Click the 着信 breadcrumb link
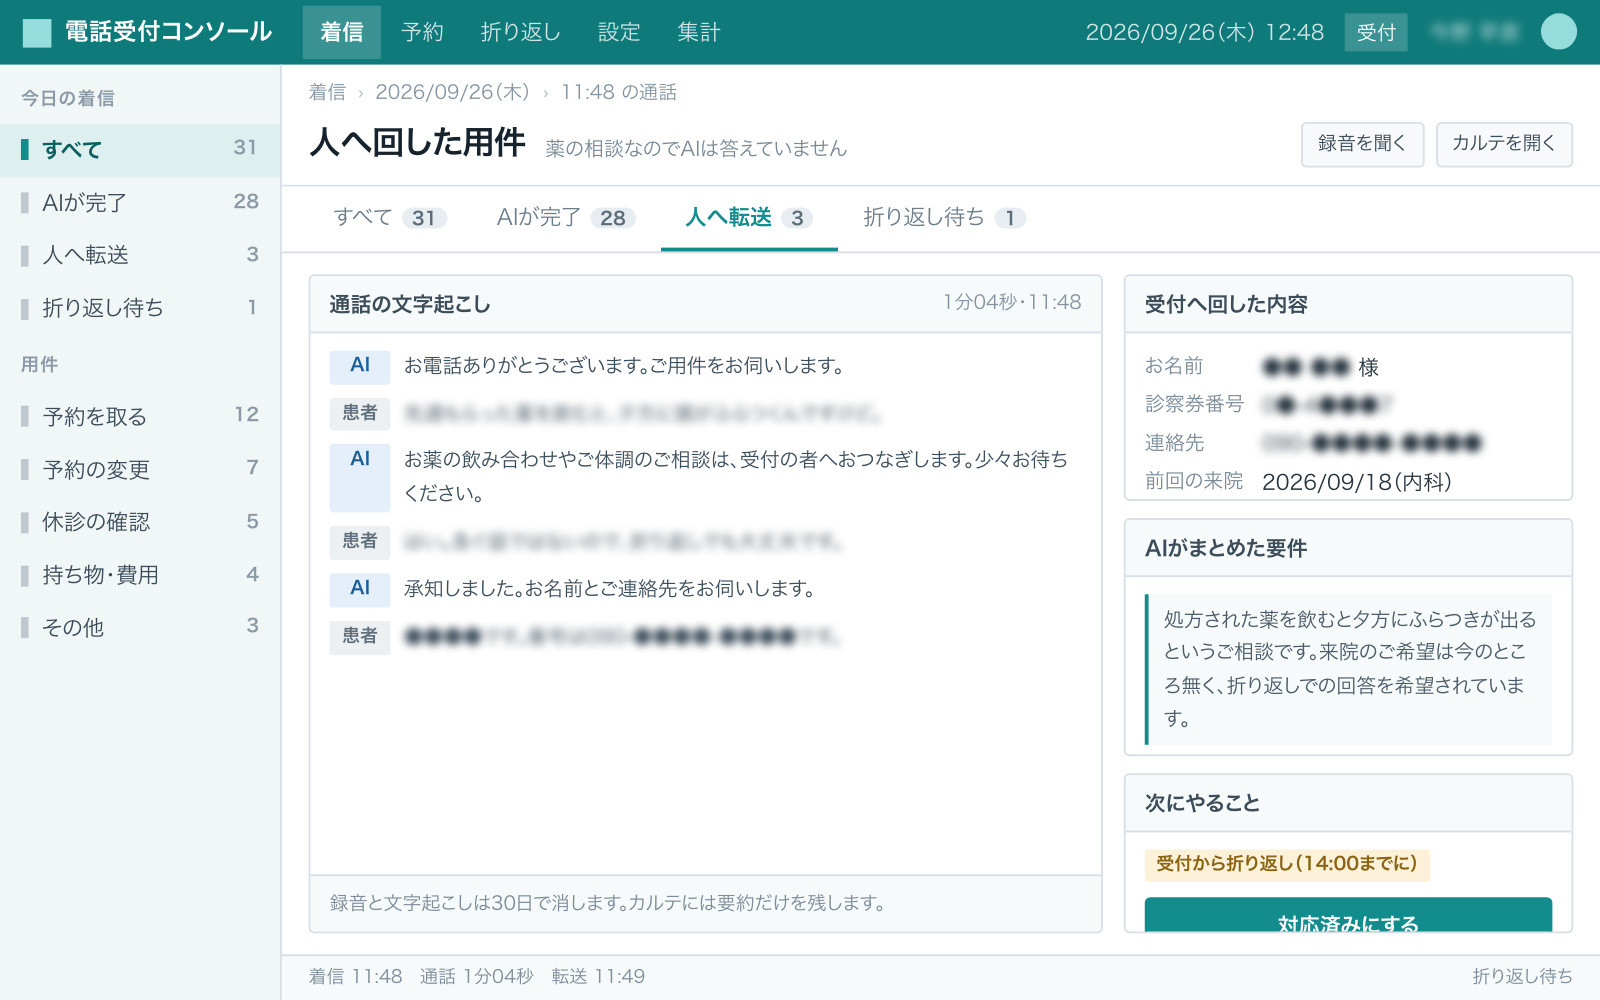This screenshot has height=1000, width=1600. point(327,92)
